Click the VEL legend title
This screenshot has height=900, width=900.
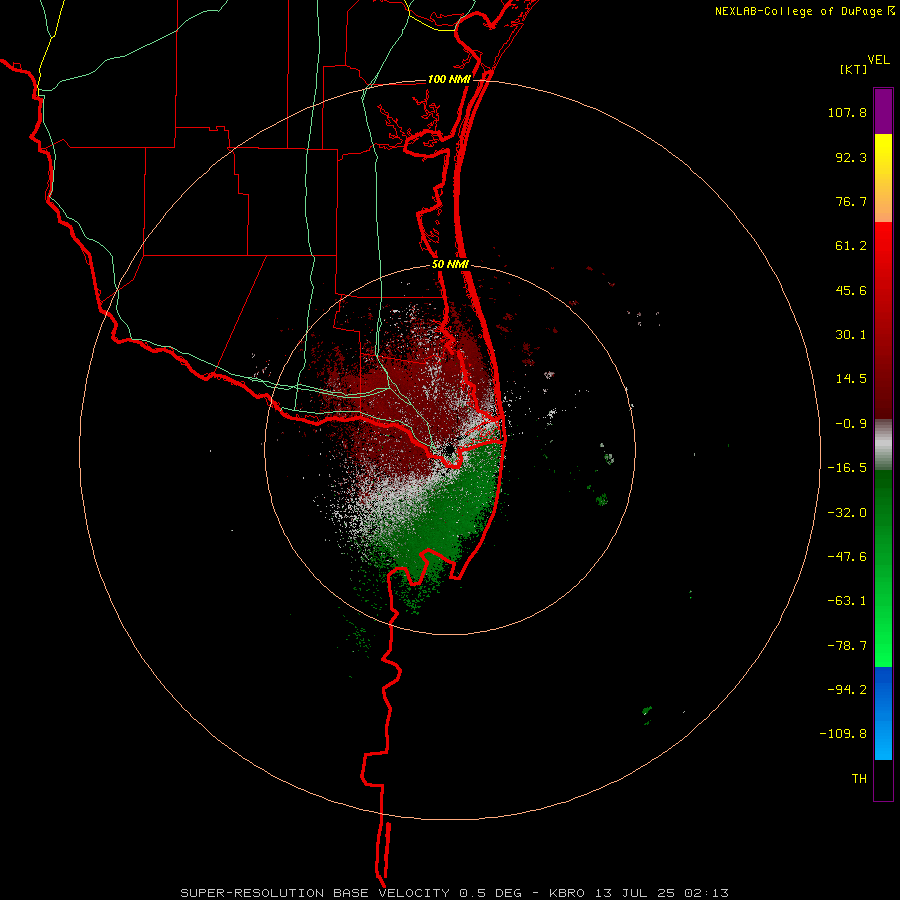click(878, 60)
